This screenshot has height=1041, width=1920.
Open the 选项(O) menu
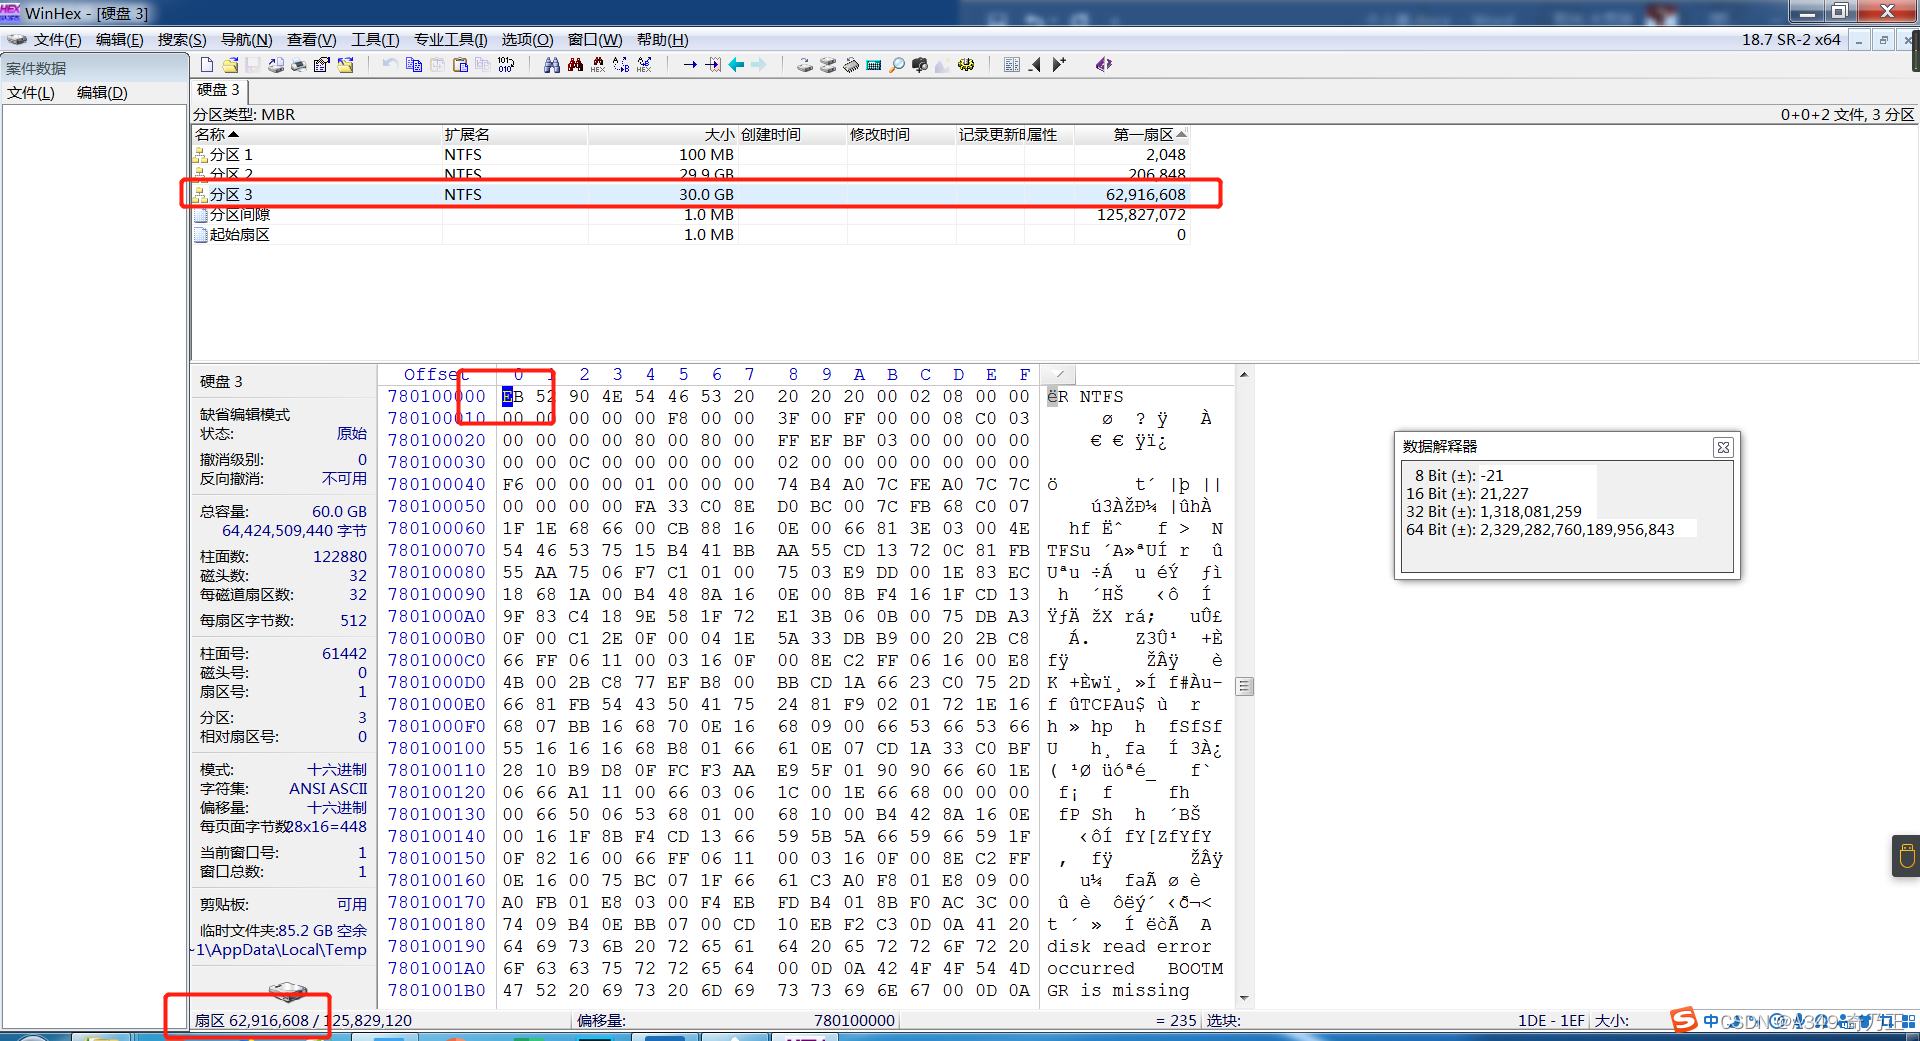[x=527, y=40]
